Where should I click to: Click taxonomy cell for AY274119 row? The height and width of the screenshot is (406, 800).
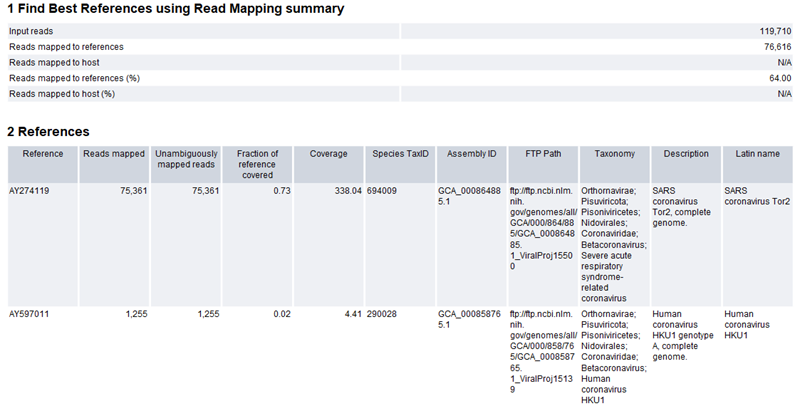[x=614, y=245]
